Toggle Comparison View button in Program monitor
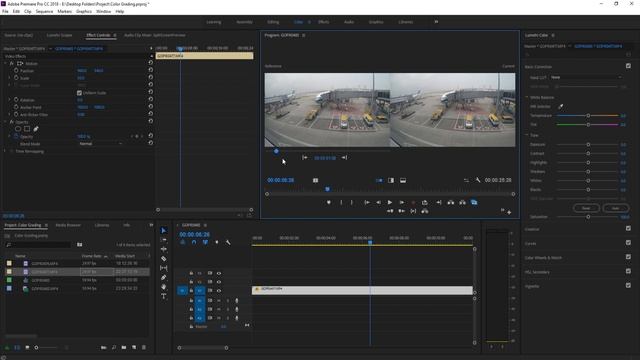Viewport: 640px width, 360px height. [474, 202]
